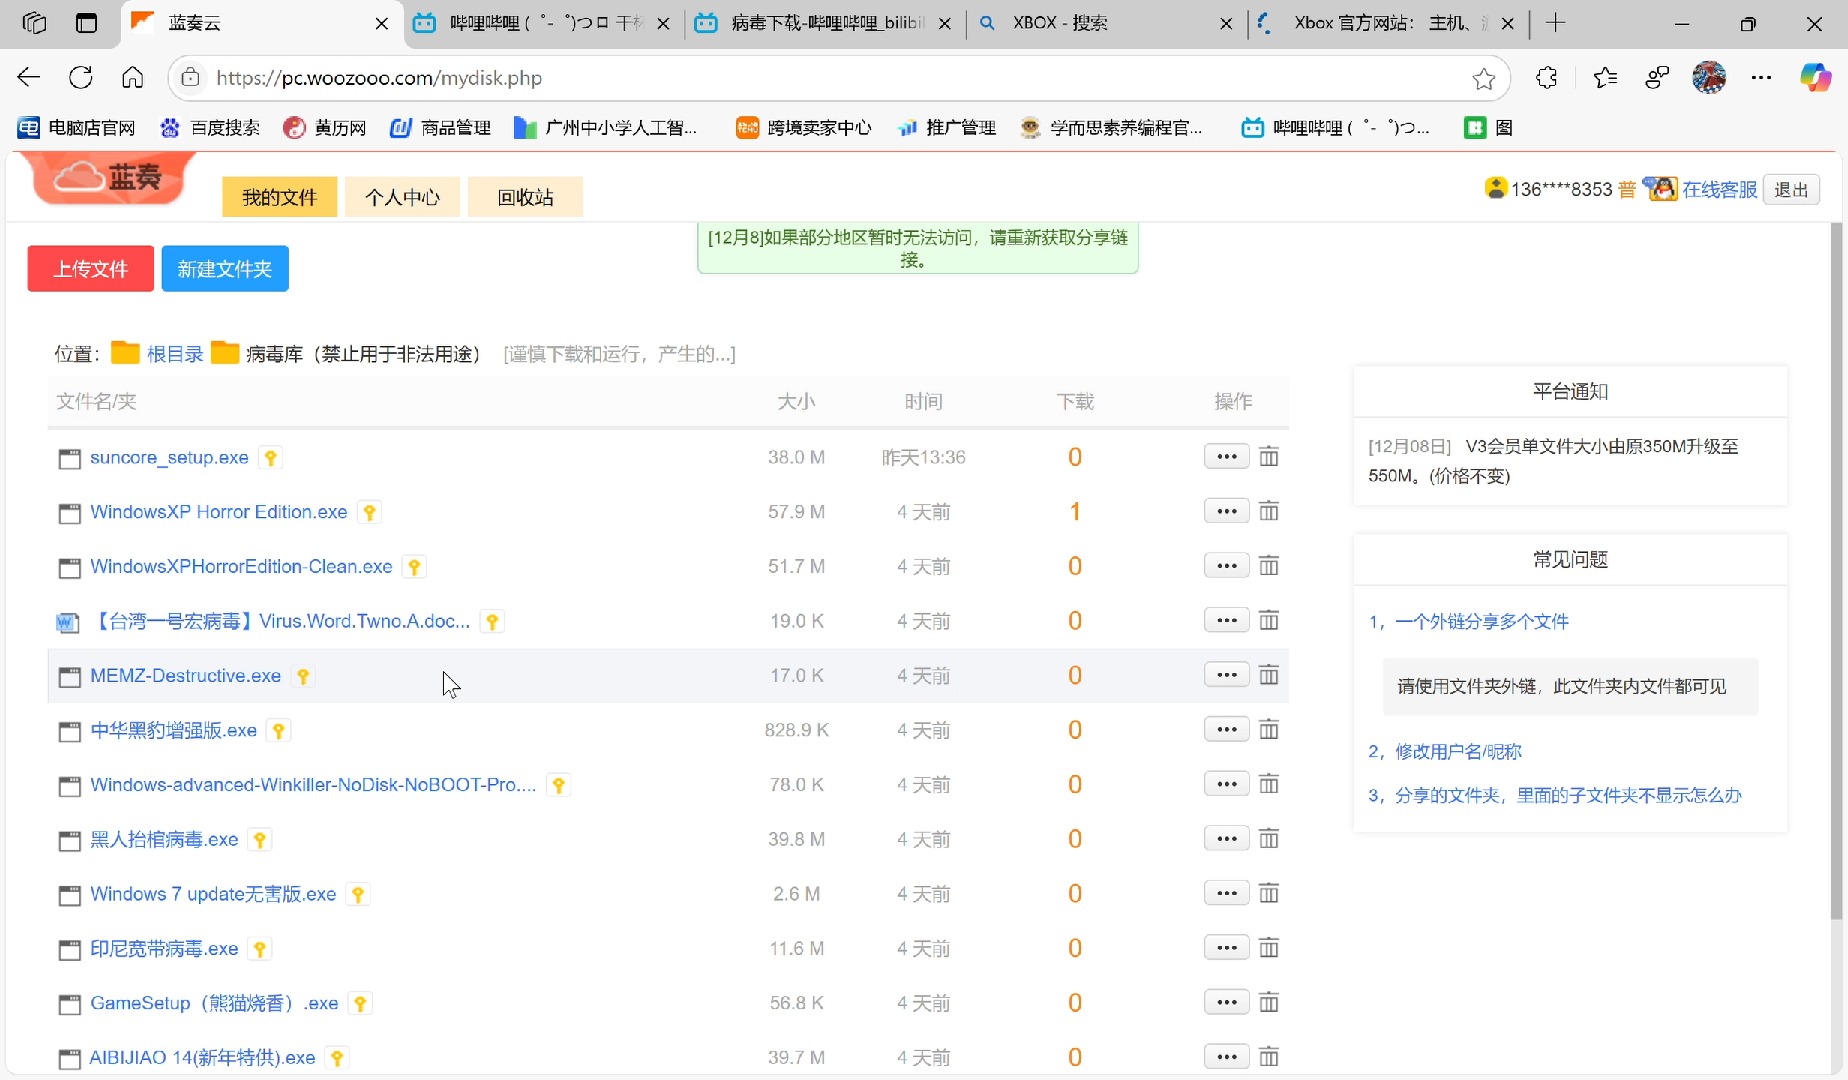
Task: Delete MEMZ-Destructive.exe with trash icon
Action: 1269,676
